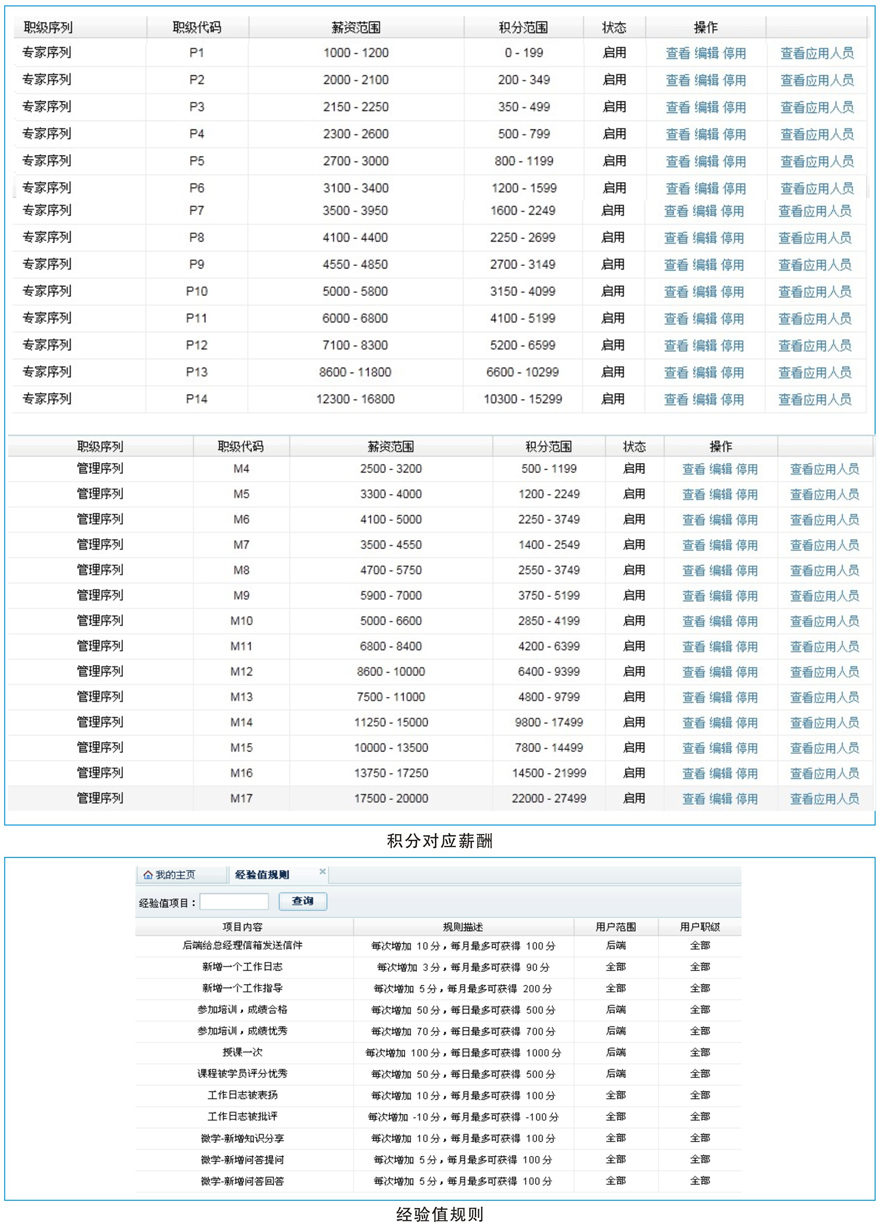The height and width of the screenshot is (1228, 880).
Task: Click 查看 link in the M4 row
Action: pos(694,469)
